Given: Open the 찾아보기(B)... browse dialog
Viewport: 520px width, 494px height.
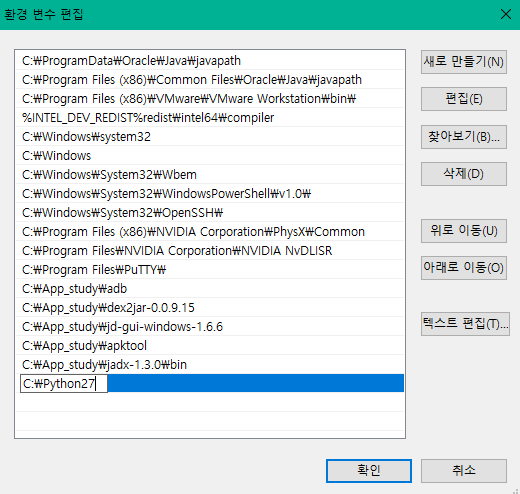Looking at the screenshot, I should tap(464, 137).
